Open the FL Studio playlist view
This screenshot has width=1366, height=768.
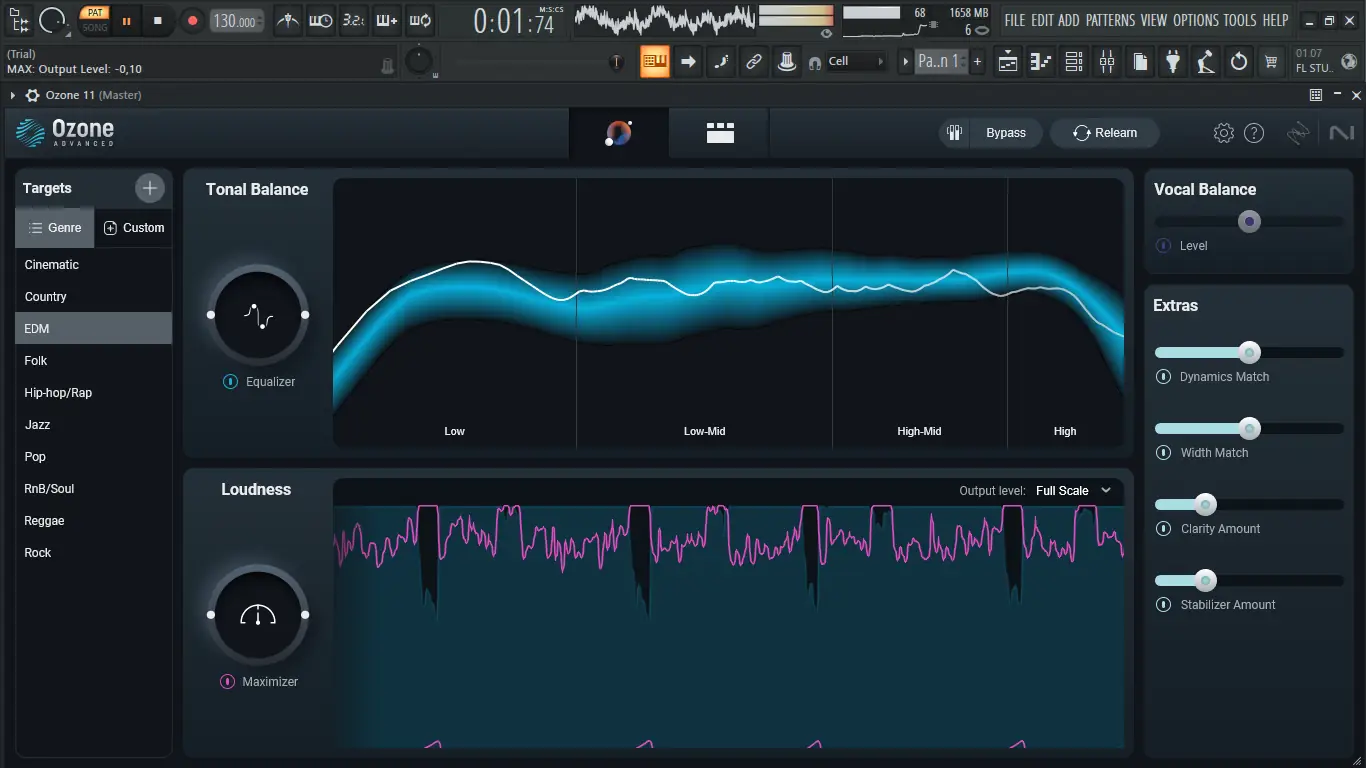pos(1008,62)
